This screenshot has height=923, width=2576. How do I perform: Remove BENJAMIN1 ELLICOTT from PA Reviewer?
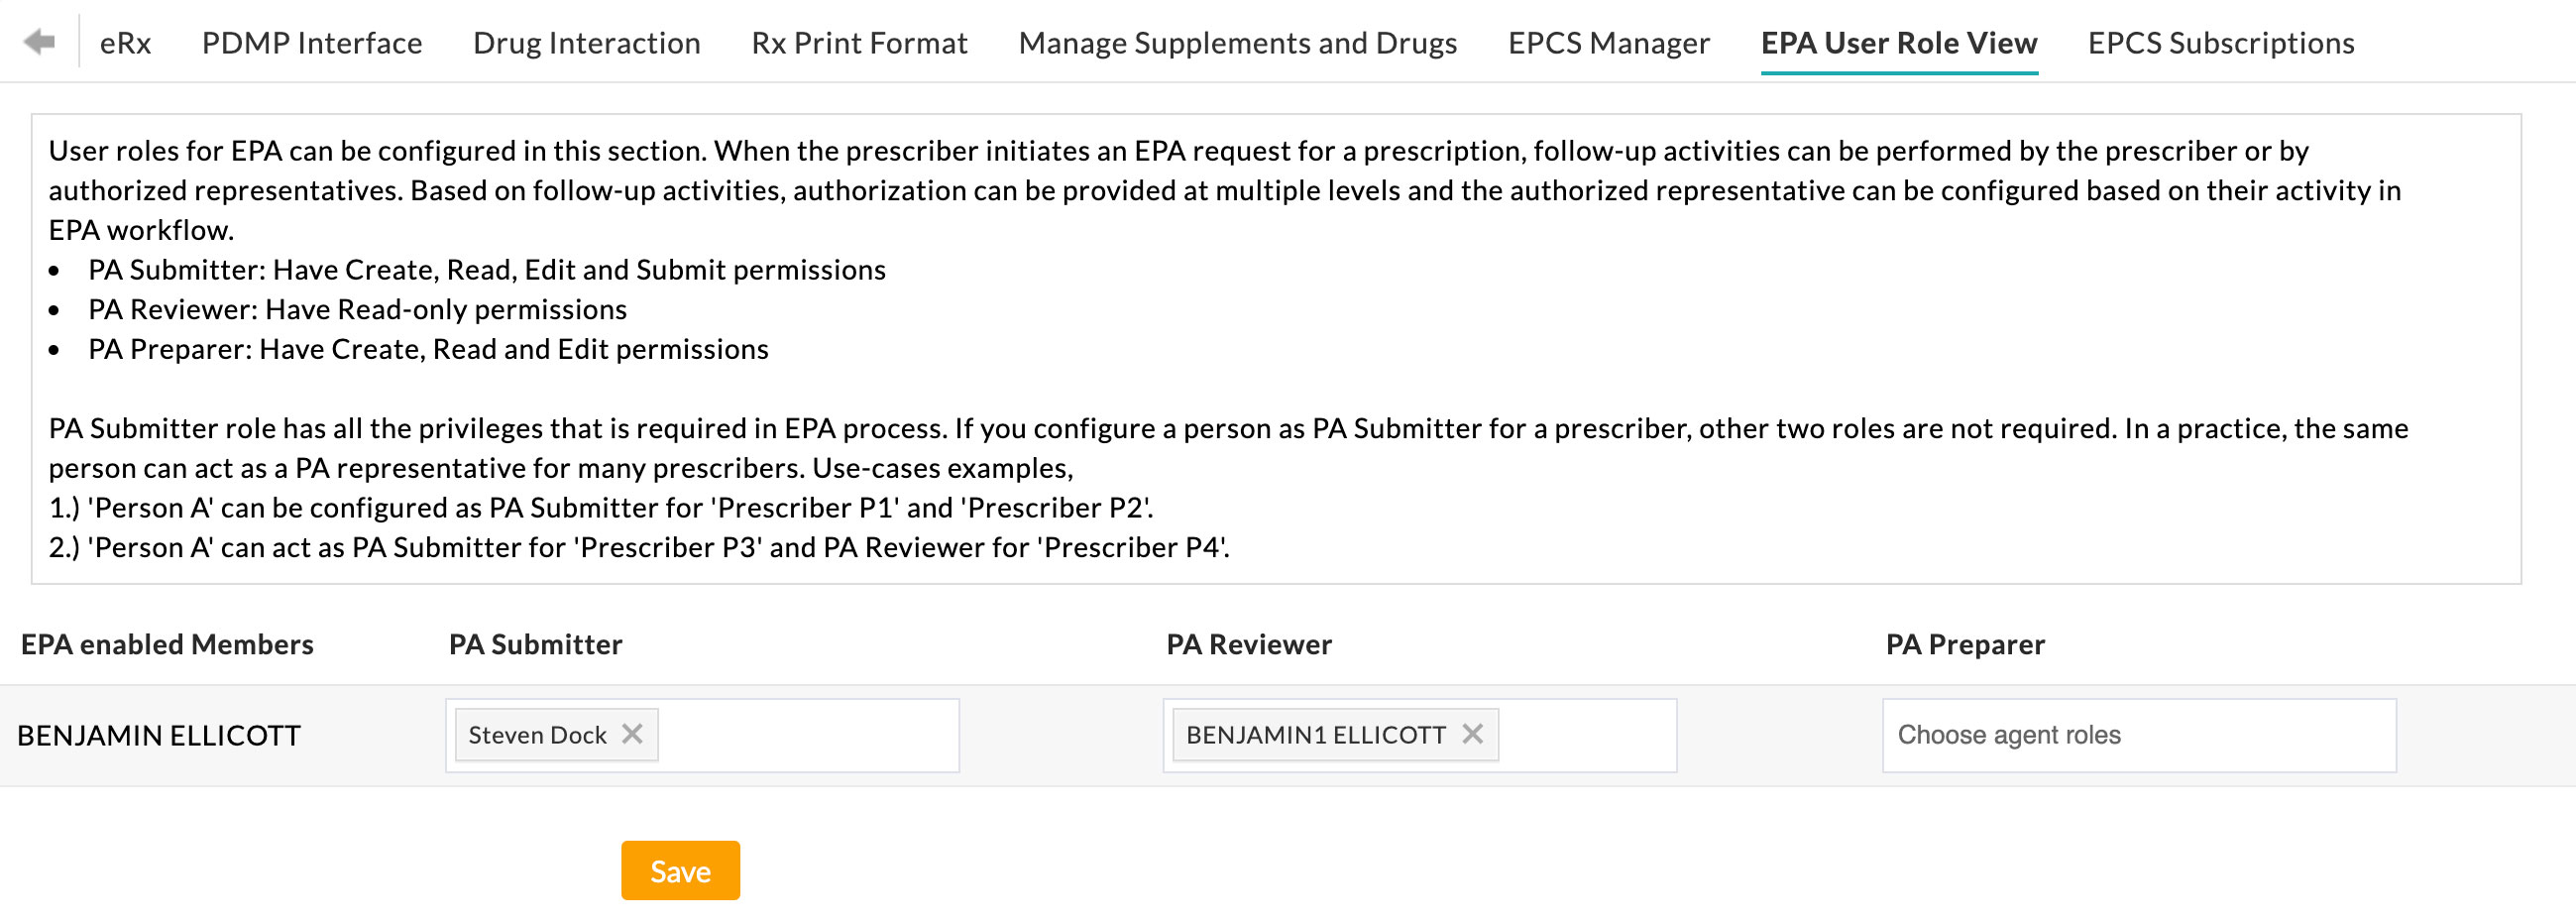pos(1474,735)
